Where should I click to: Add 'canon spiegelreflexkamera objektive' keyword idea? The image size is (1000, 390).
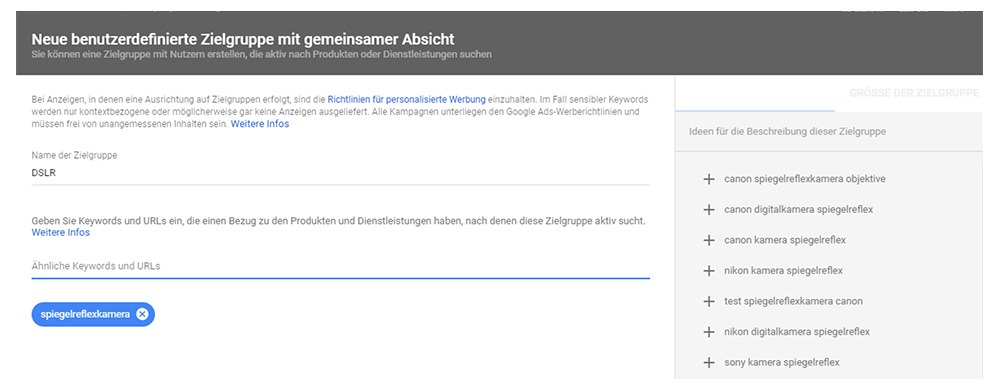point(708,179)
